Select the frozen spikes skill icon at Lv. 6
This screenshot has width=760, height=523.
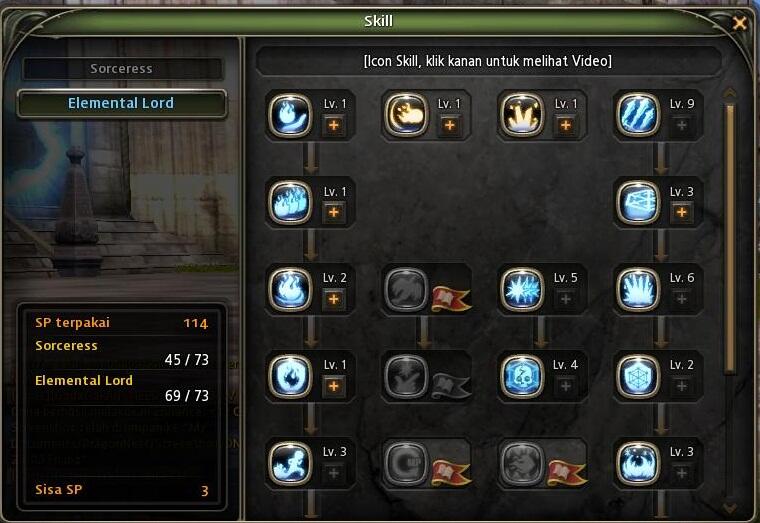(x=638, y=289)
